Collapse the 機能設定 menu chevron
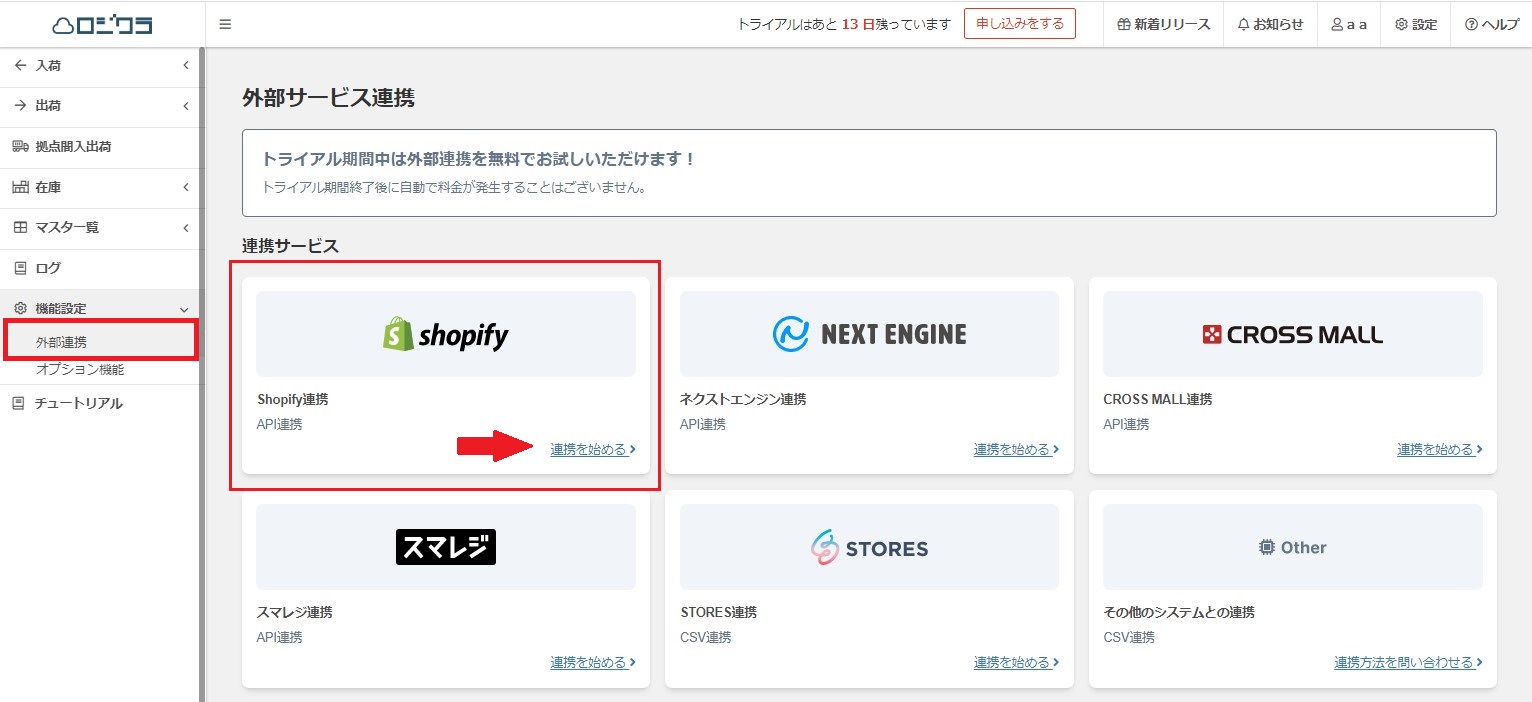 (x=184, y=309)
